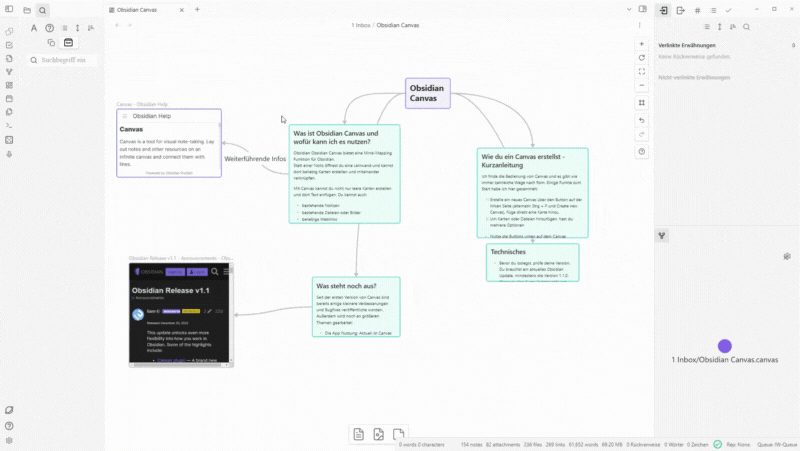Open canvas help circle icon
Image resolution: width=800 pixels, height=451 pixels.
(x=642, y=152)
